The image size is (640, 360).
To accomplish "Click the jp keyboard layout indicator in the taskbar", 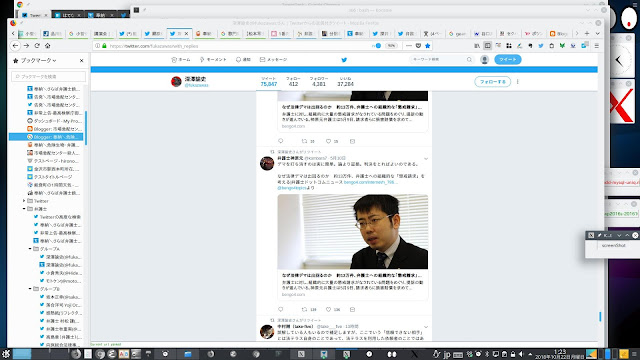I will [x=447, y=354].
